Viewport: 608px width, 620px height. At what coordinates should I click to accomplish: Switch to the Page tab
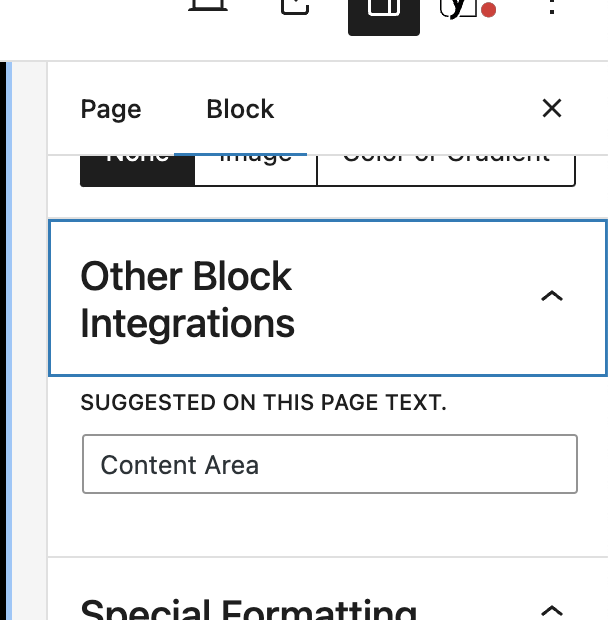(x=111, y=109)
